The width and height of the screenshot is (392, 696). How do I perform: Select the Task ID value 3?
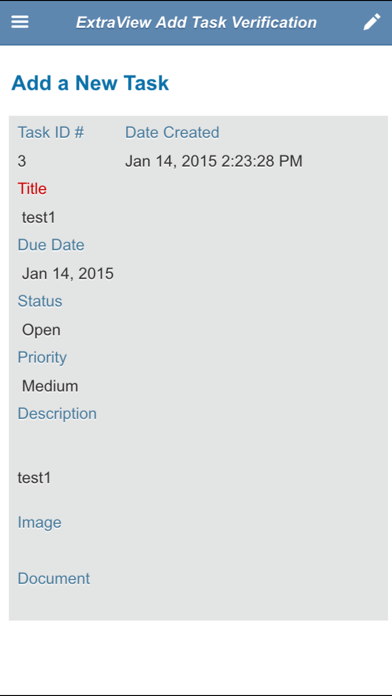22,161
